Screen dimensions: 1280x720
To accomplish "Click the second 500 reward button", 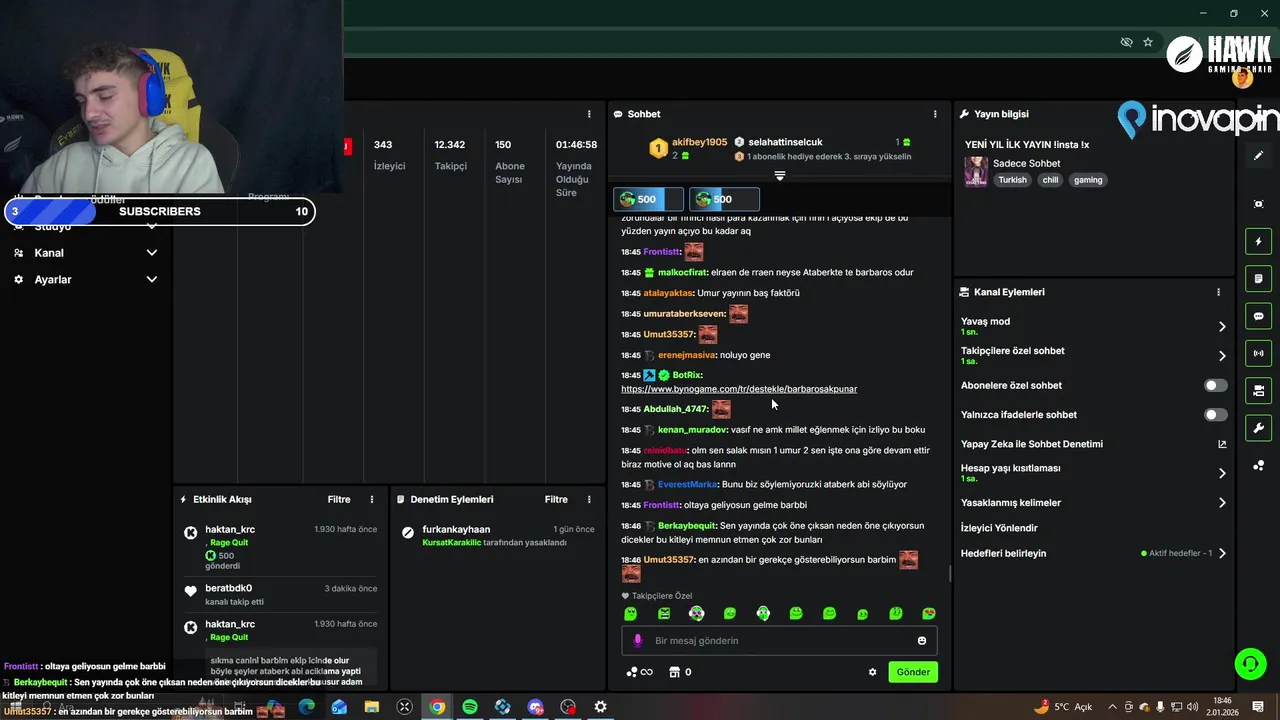I will [x=725, y=199].
